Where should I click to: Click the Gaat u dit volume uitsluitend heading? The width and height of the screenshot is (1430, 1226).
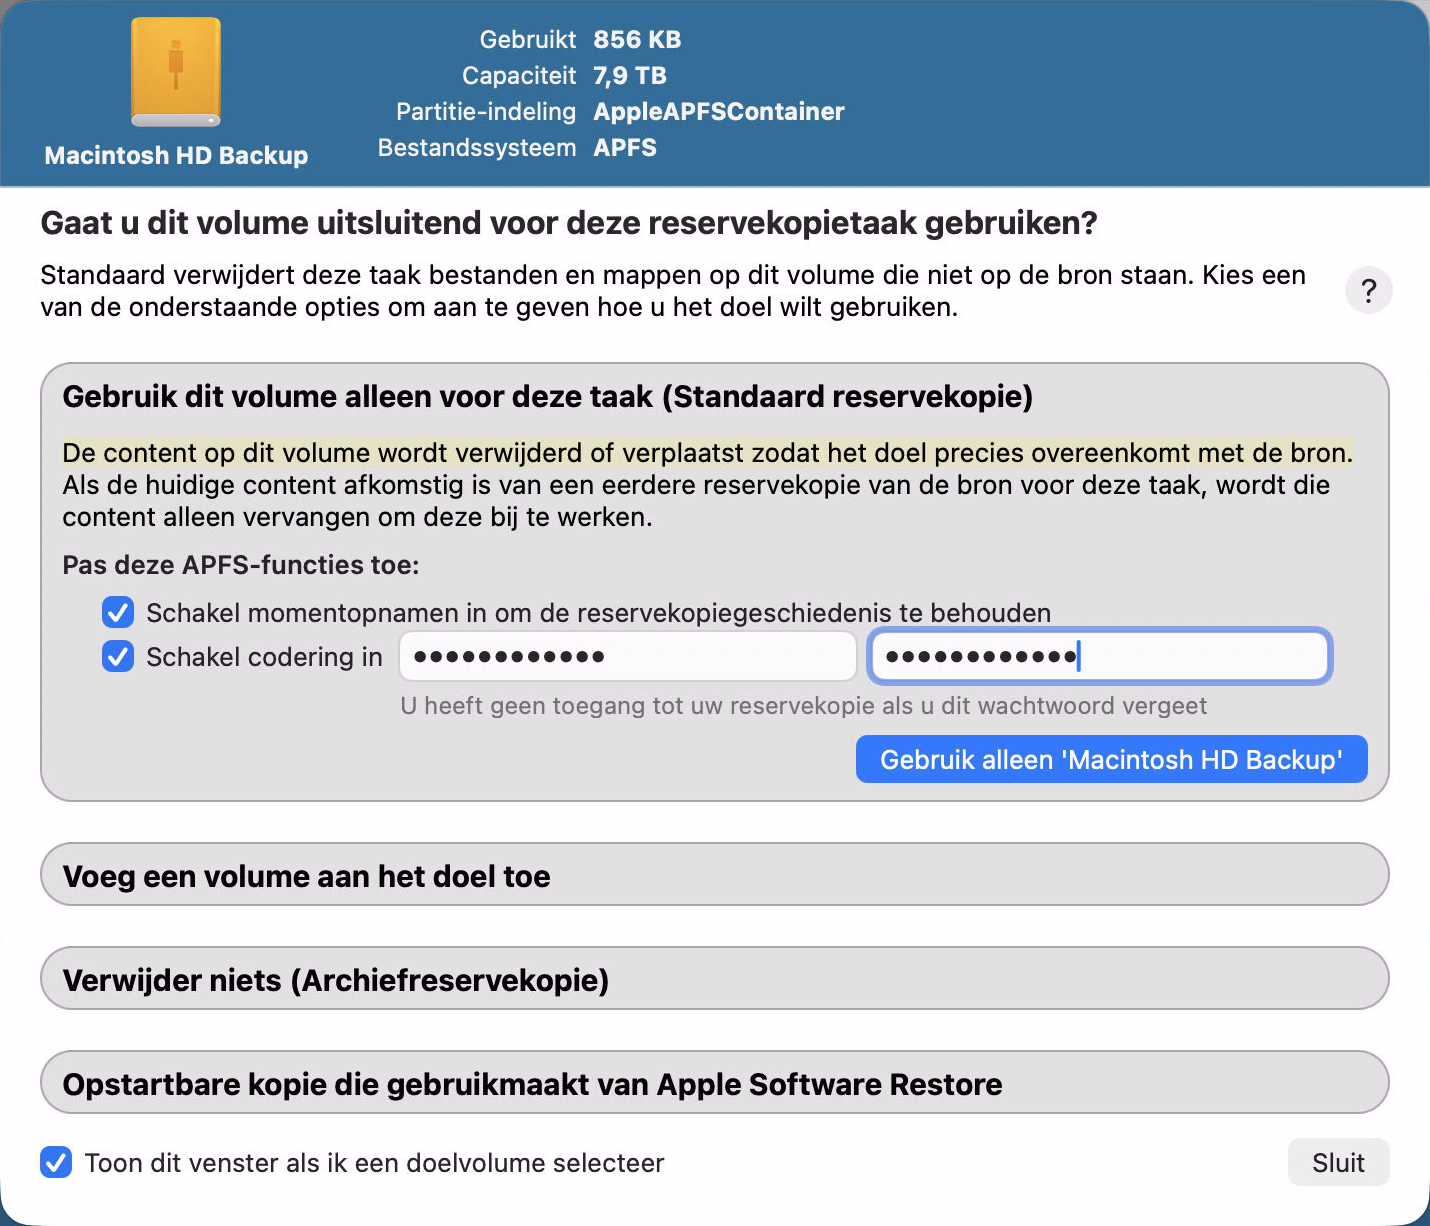pyautogui.click(x=569, y=223)
